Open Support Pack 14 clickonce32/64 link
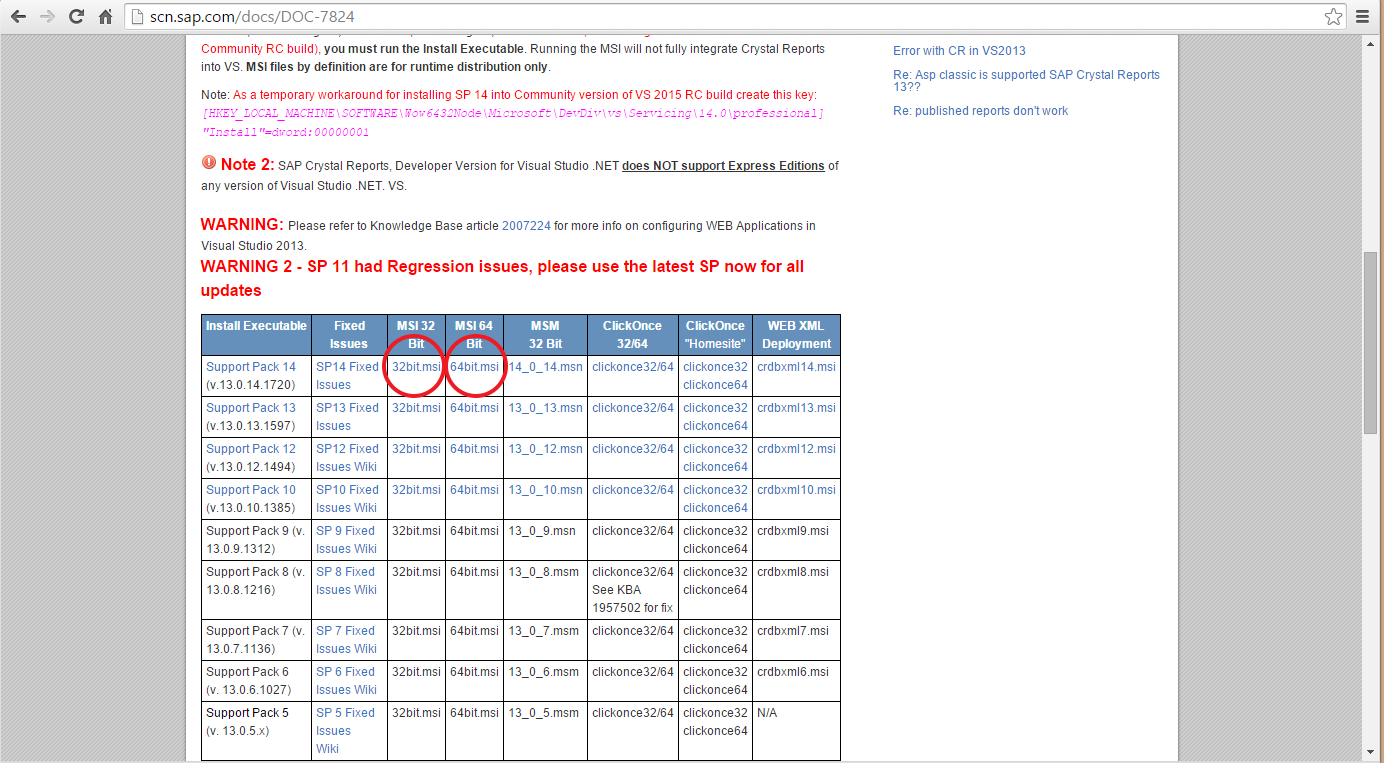 633,367
